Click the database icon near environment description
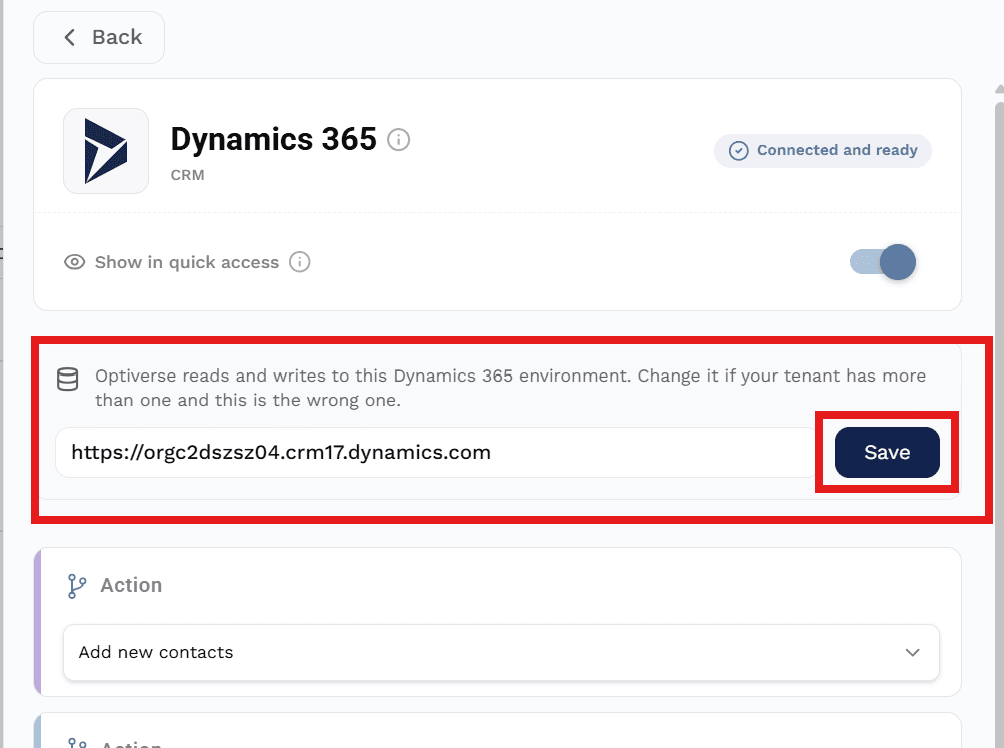The height and width of the screenshot is (748, 1004). (x=67, y=379)
